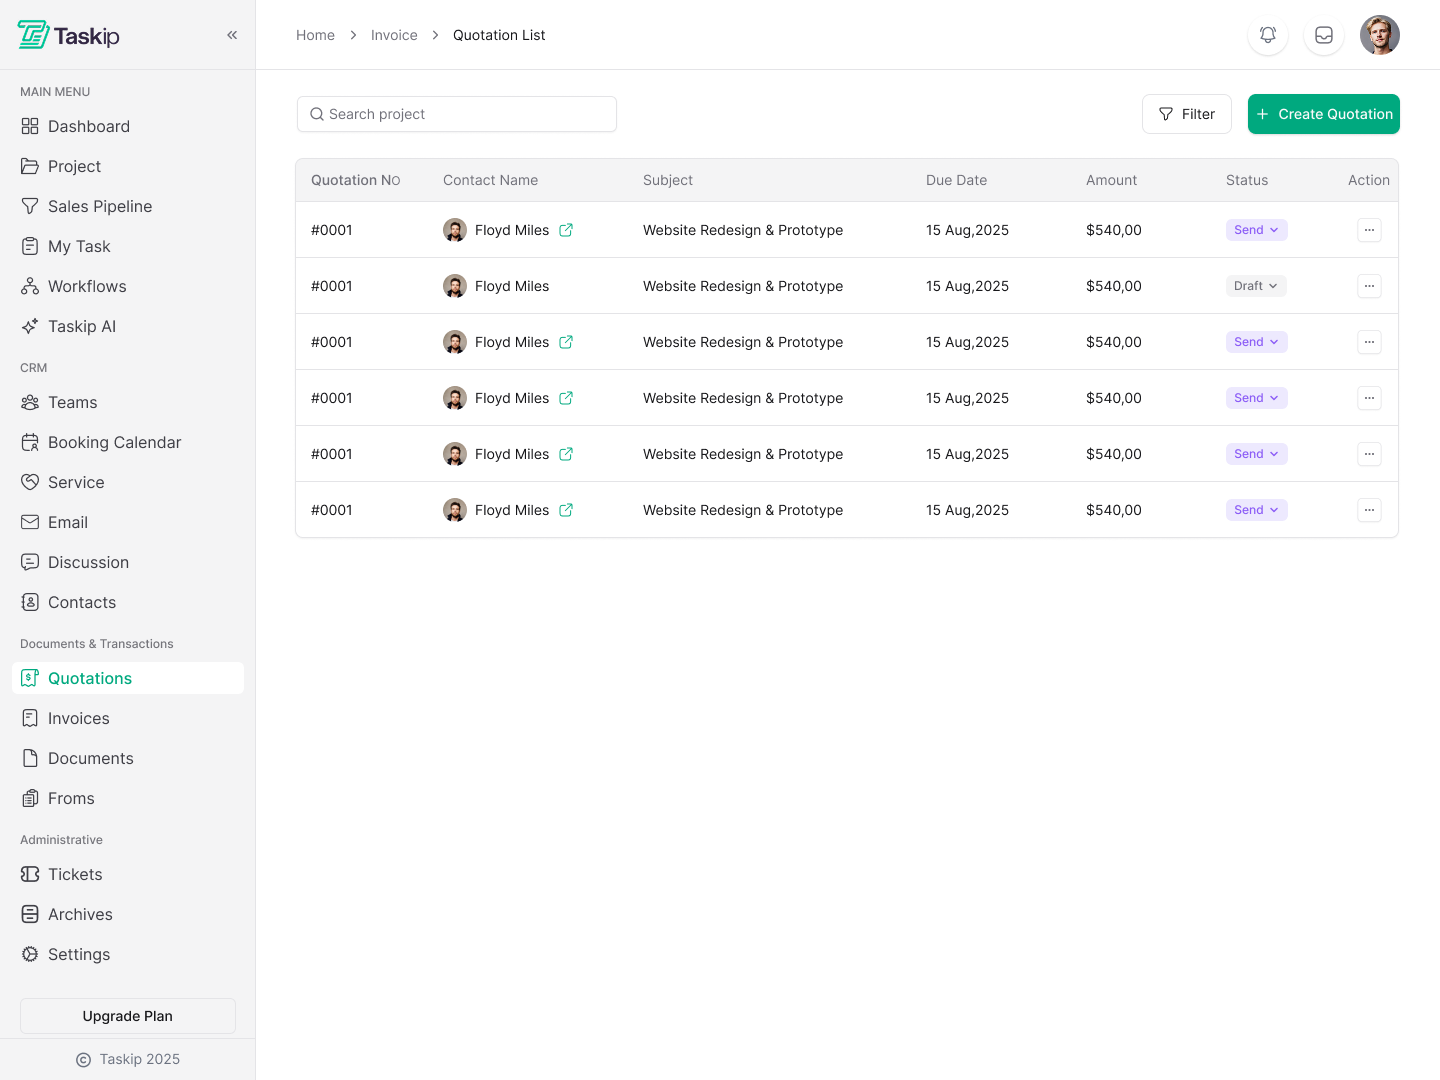Open the Invoices menu item
Screen dimensions: 1440x1080
(x=78, y=718)
